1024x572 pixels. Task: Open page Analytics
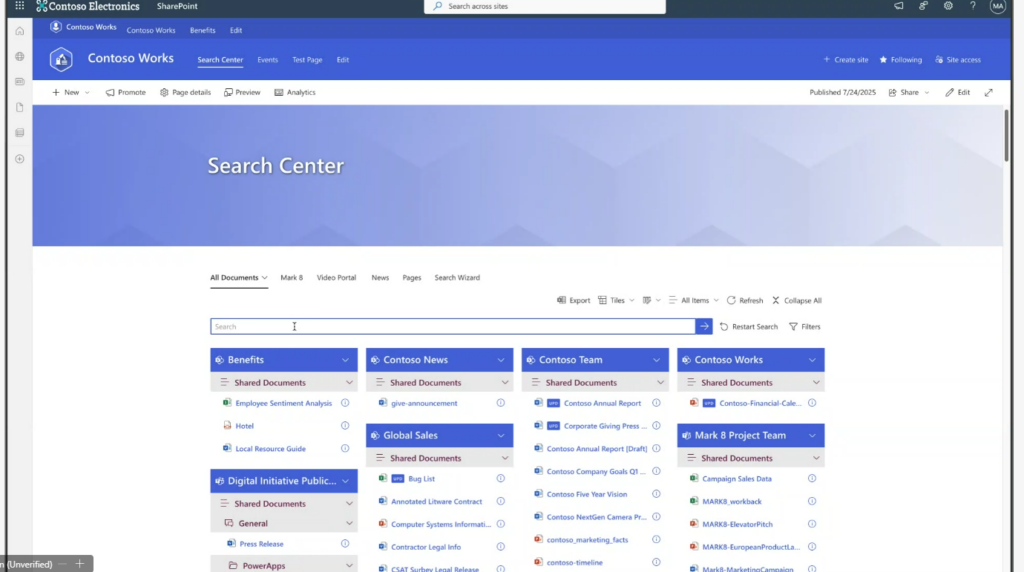(295, 93)
